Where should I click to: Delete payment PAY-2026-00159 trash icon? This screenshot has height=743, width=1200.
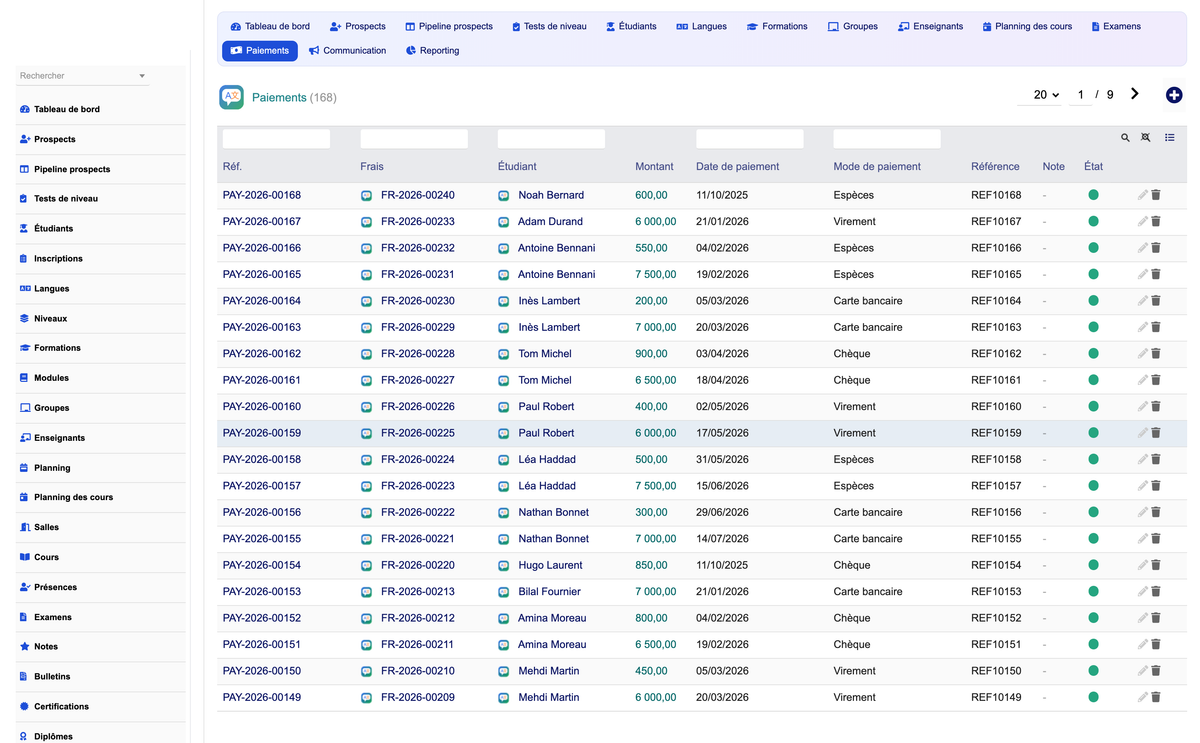click(1156, 433)
